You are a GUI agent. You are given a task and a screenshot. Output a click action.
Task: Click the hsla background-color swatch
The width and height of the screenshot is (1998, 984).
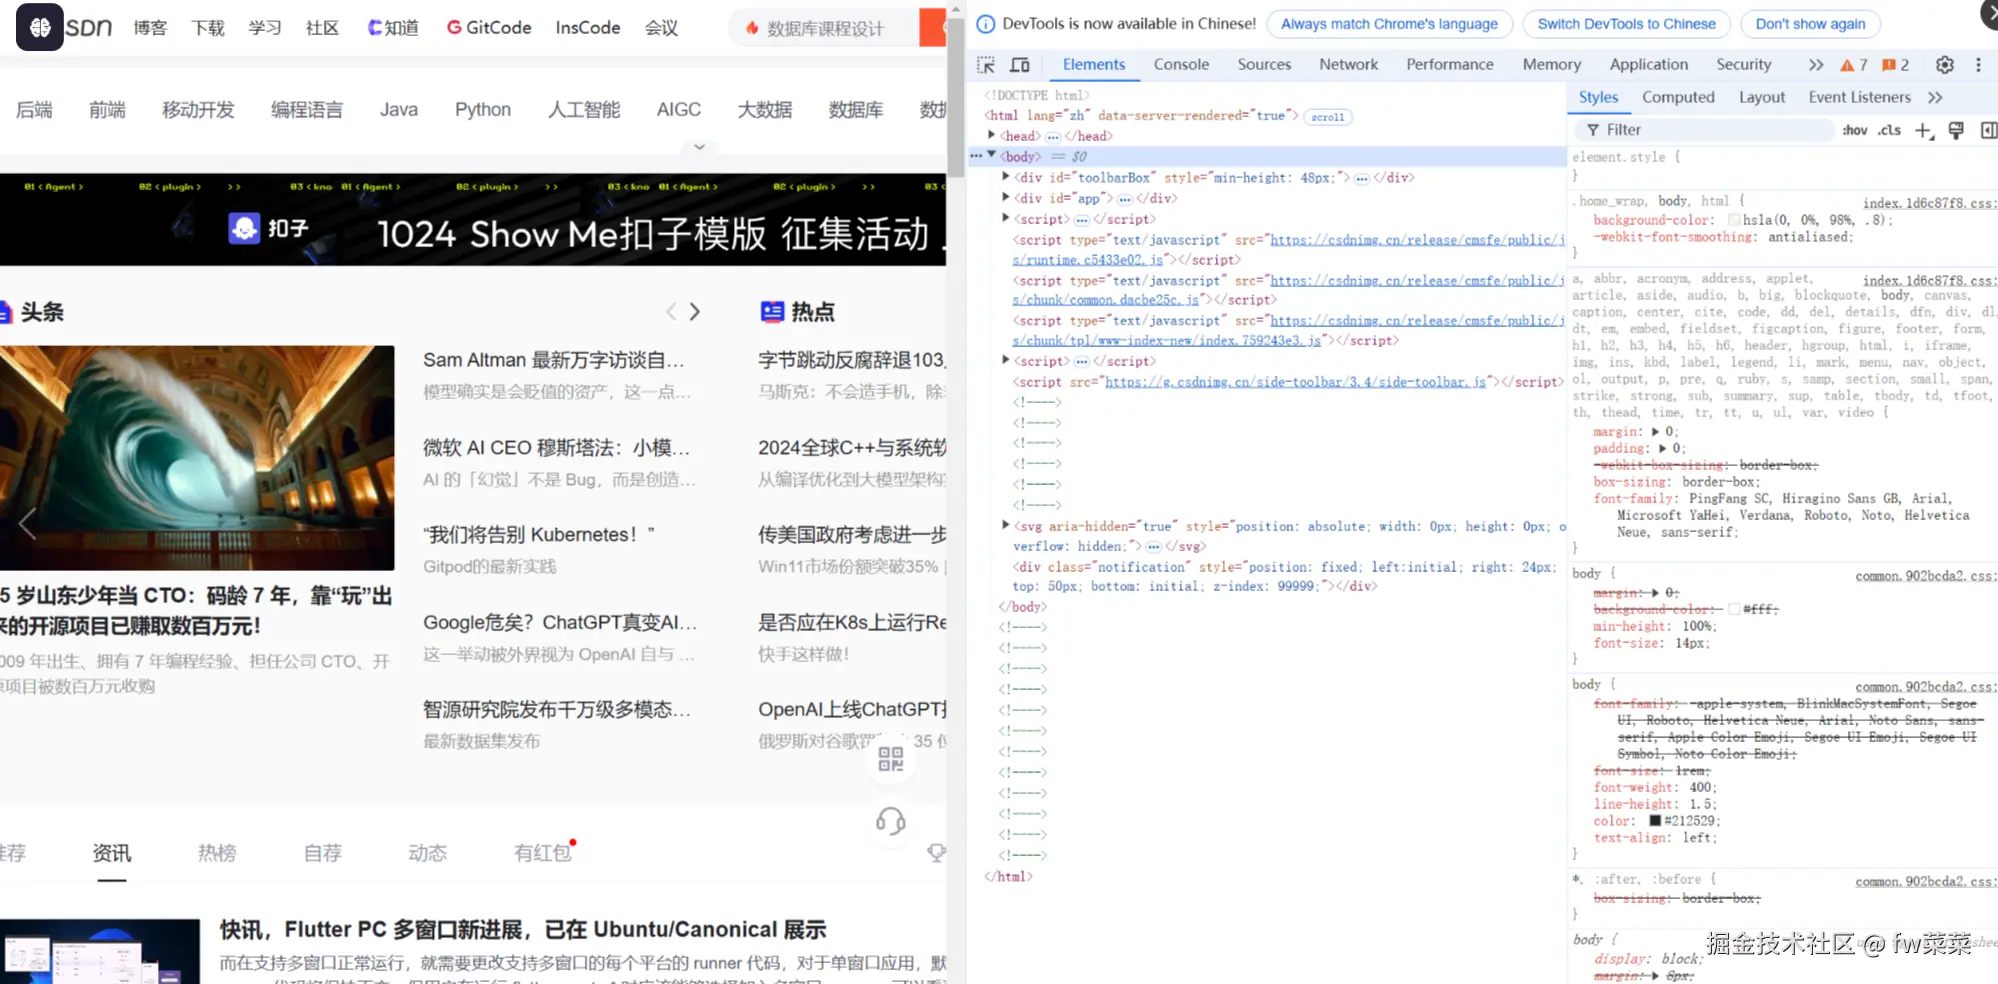click(x=1734, y=220)
